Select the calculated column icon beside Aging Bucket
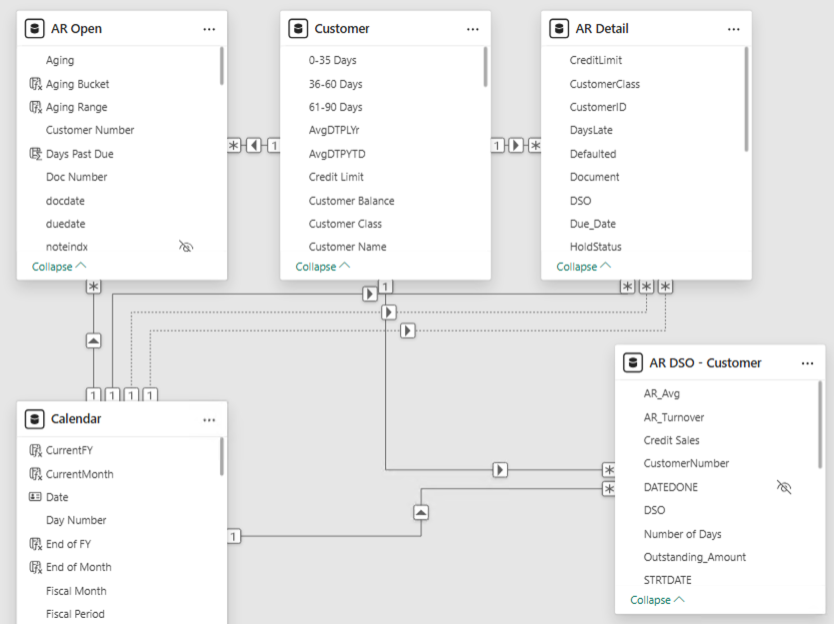 pyautogui.click(x=35, y=84)
